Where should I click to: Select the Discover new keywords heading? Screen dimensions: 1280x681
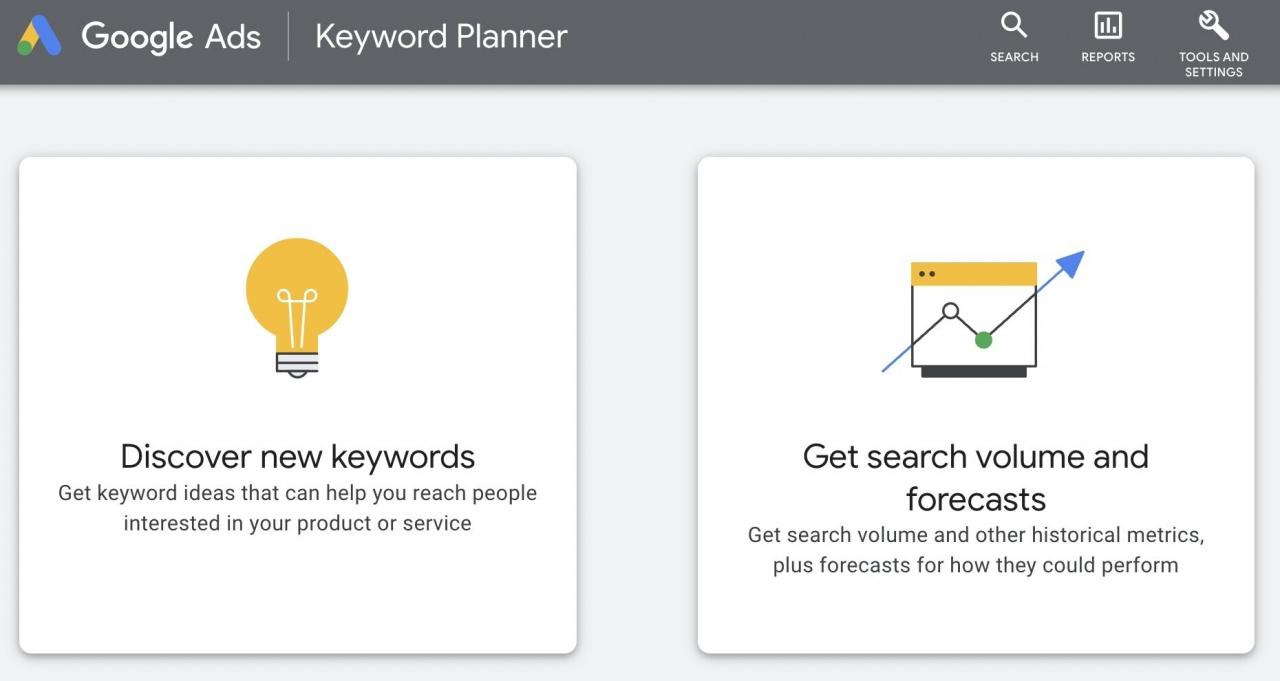point(298,456)
